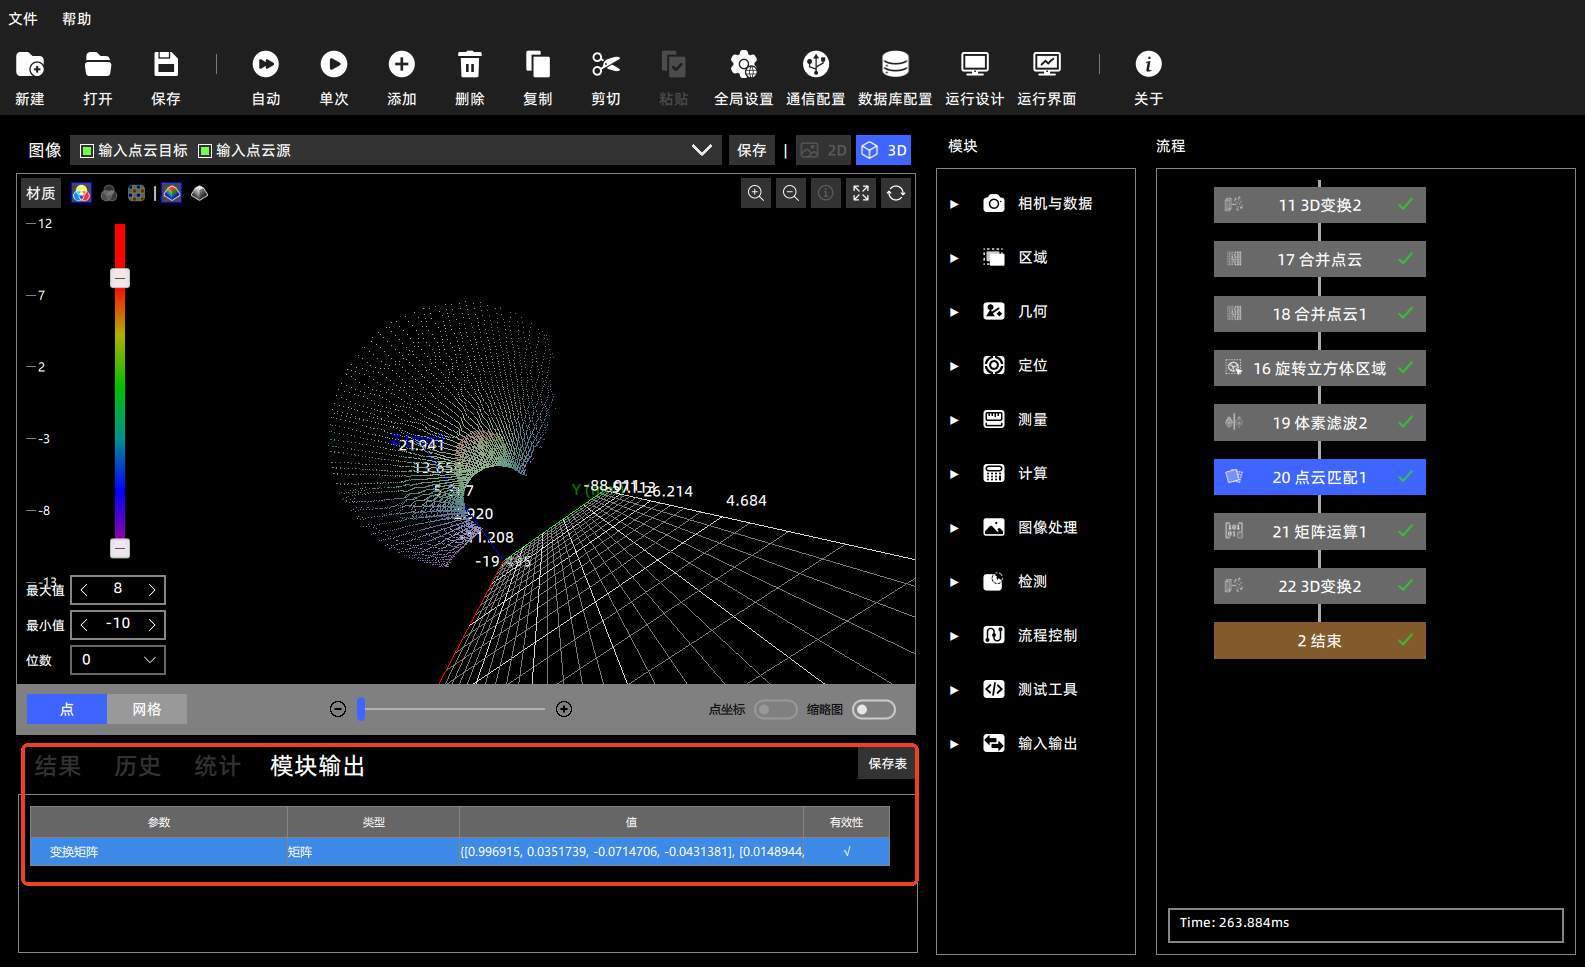Click the 保存表 button
This screenshot has width=1585, height=967.
887,764
